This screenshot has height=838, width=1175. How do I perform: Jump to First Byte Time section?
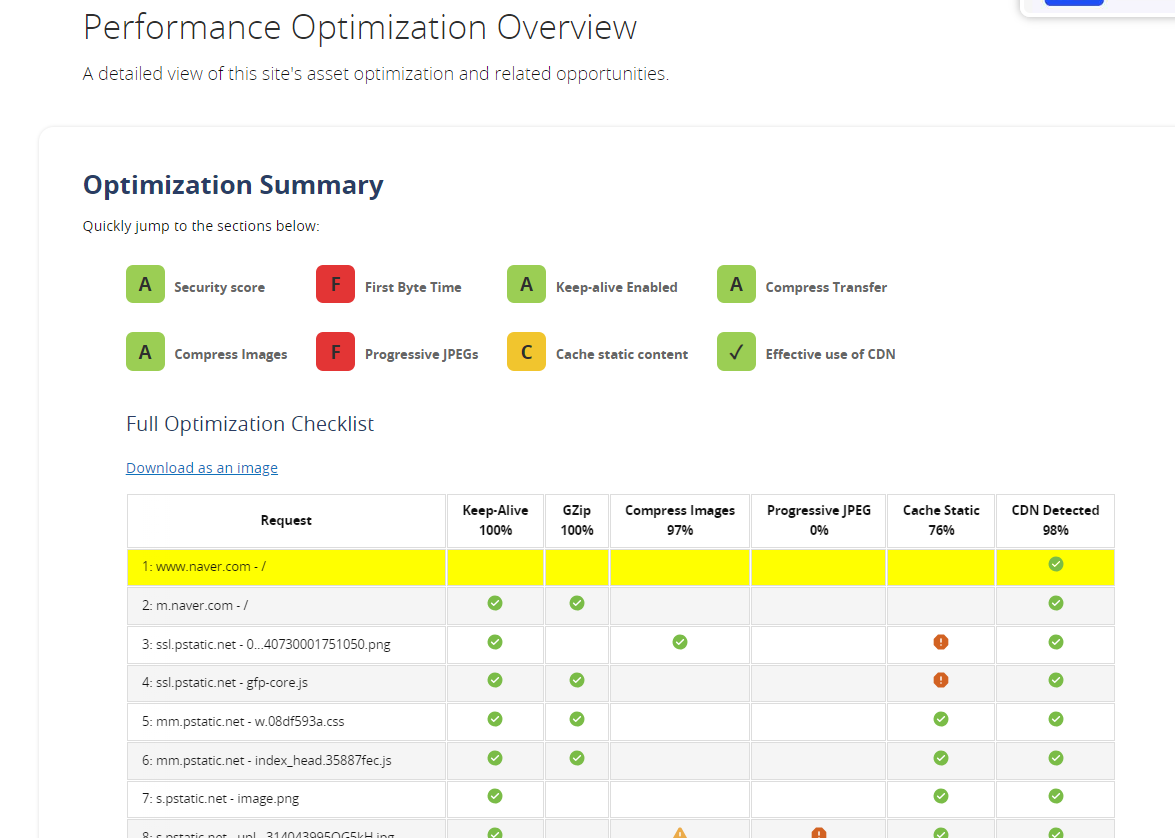click(413, 287)
